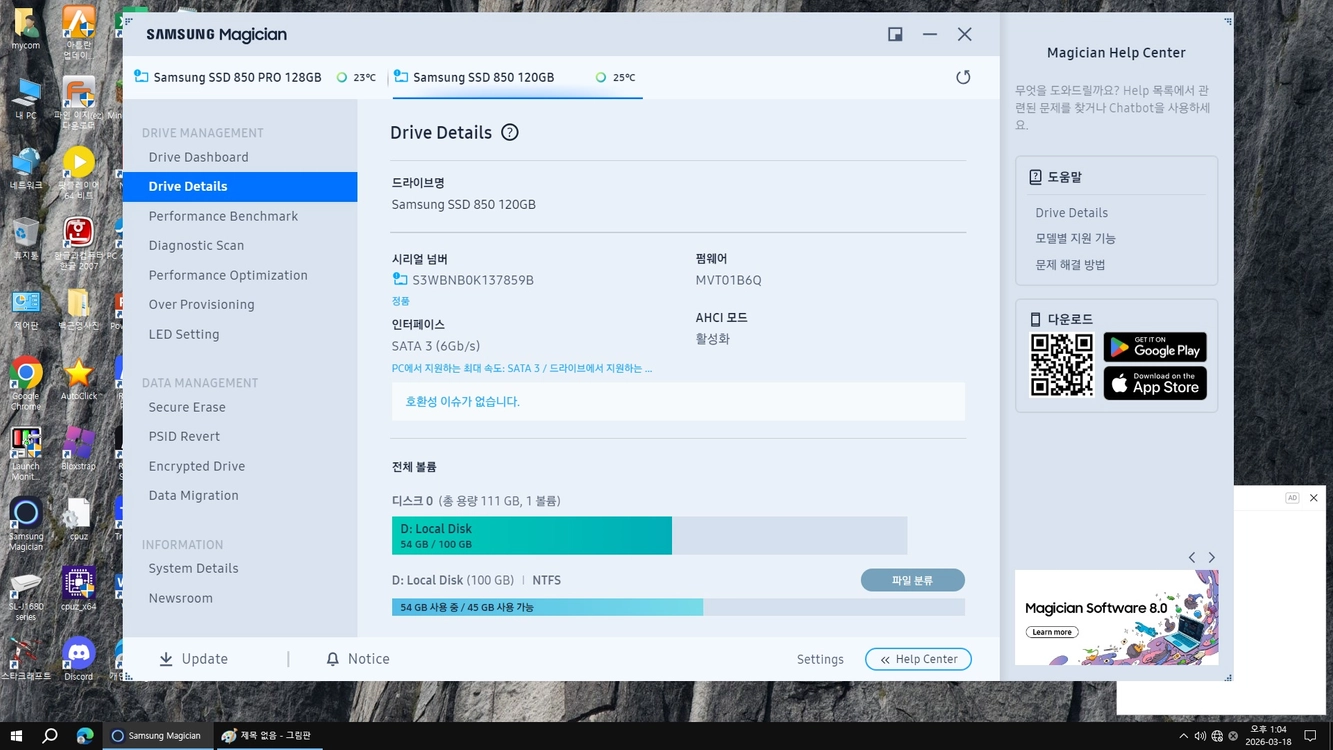Open 문제 해결 방법 help link
The width and height of the screenshot is (1333, 750).
(1070, 264)
